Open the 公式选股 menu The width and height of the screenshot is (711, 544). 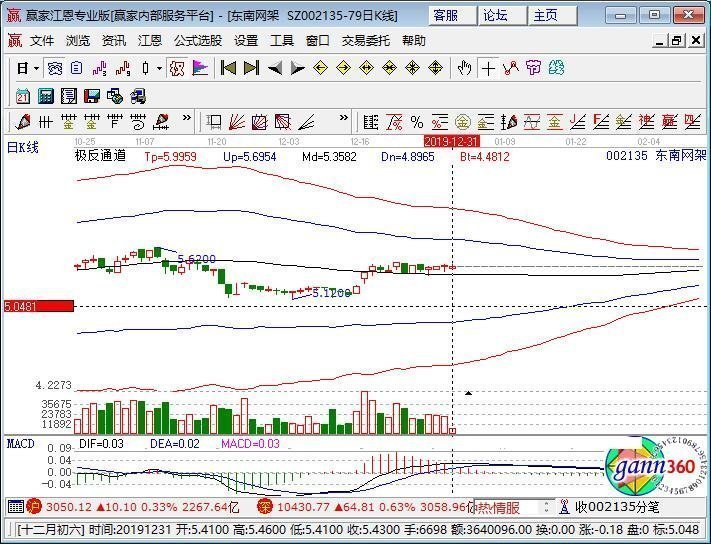click(x=198, y=41)
